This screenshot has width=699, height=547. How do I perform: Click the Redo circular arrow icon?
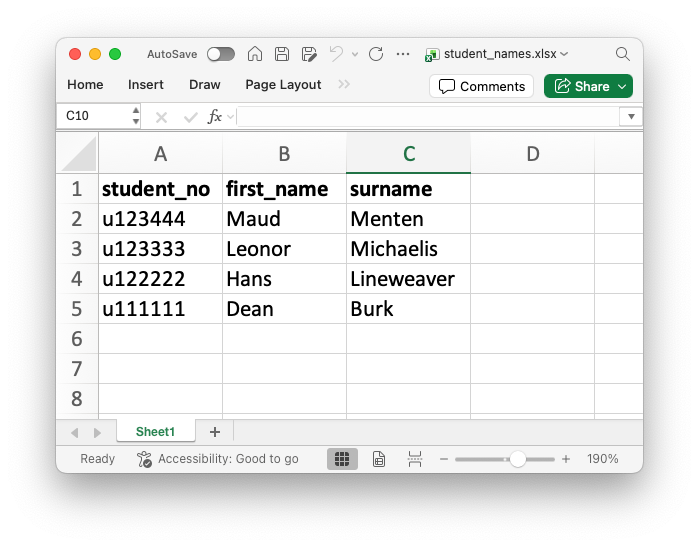click(376, 54)
